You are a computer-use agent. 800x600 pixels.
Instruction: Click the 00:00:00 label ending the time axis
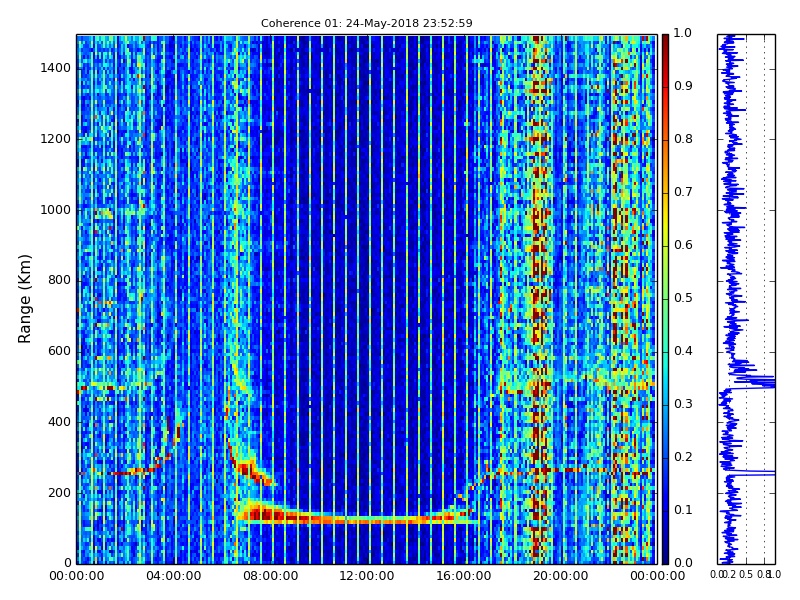(658, 576)
